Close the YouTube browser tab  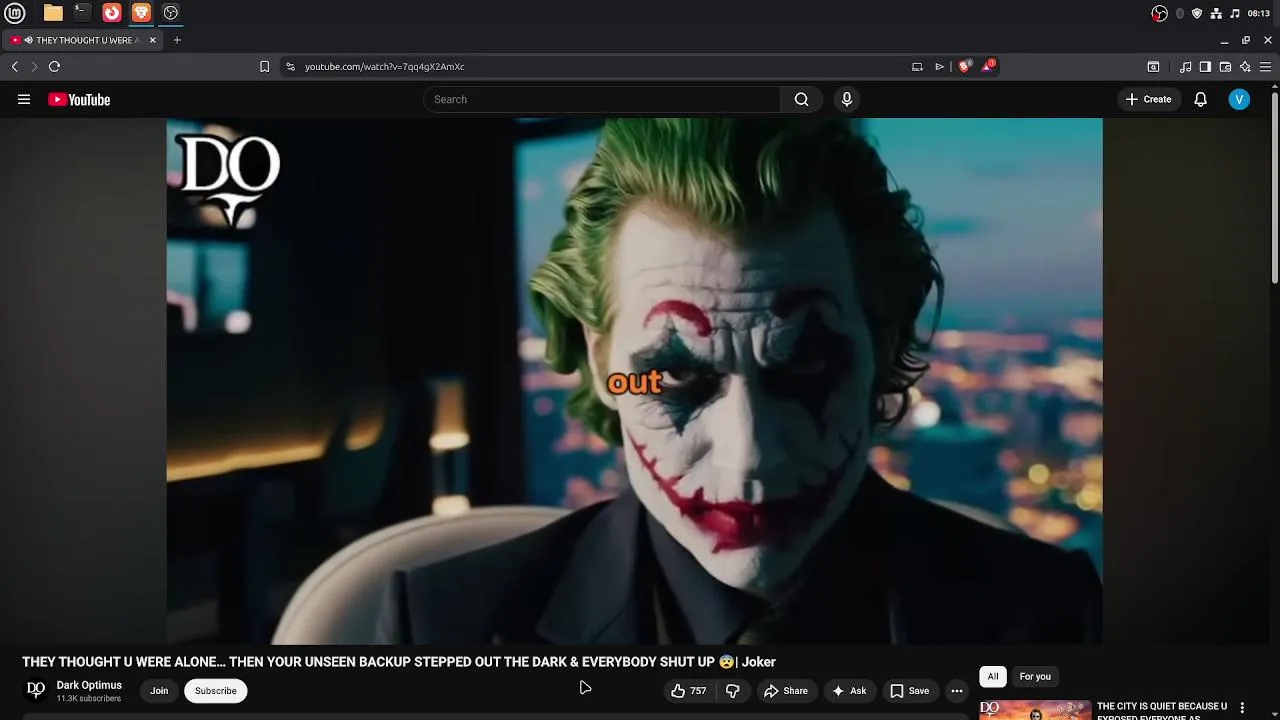pyautogui.click(x=153, y=40)
